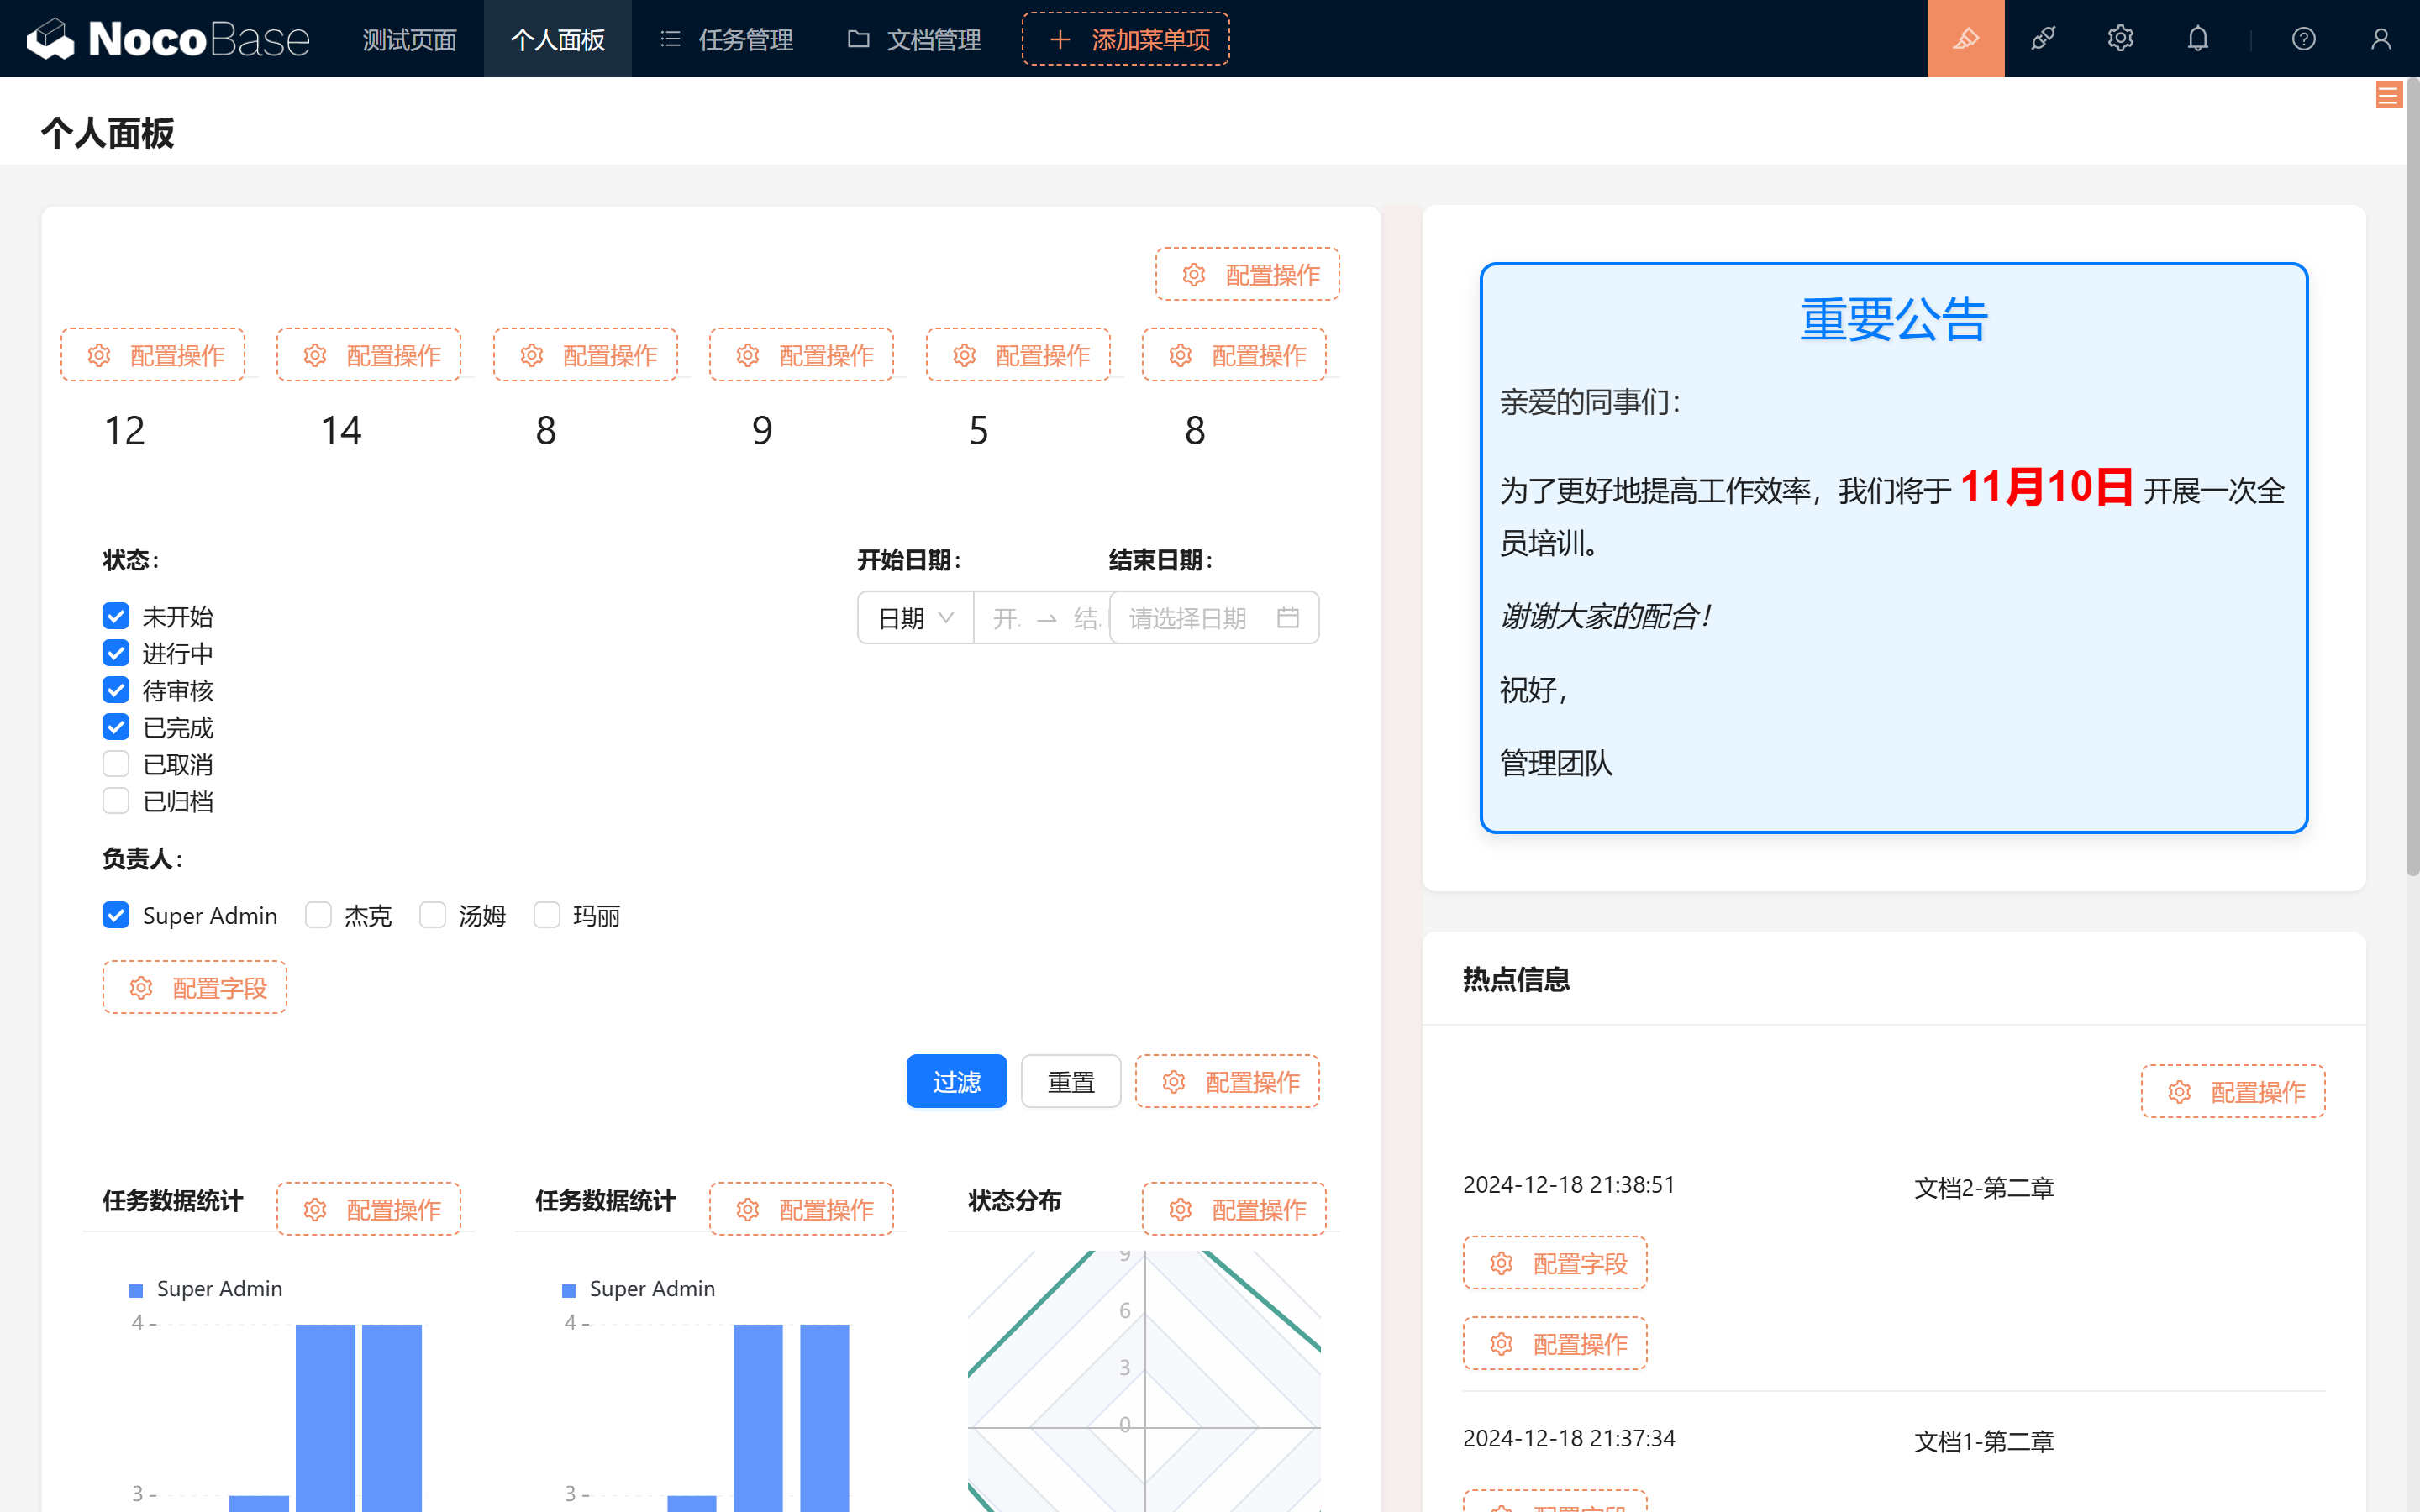Click gear icon of 热点信息 top 配置操作

point(2180,1092)
